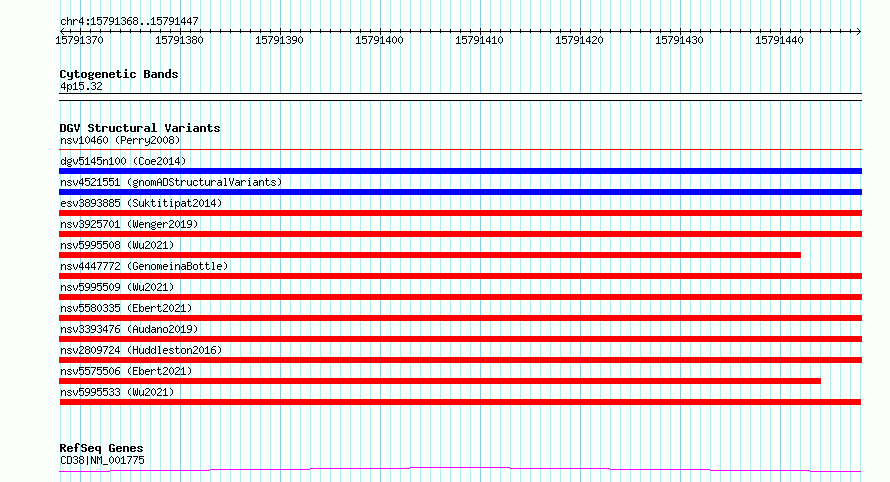Open the DGV Structural Variants track title
The width and height of the screenshot is (890, 482).
point(140,128)
